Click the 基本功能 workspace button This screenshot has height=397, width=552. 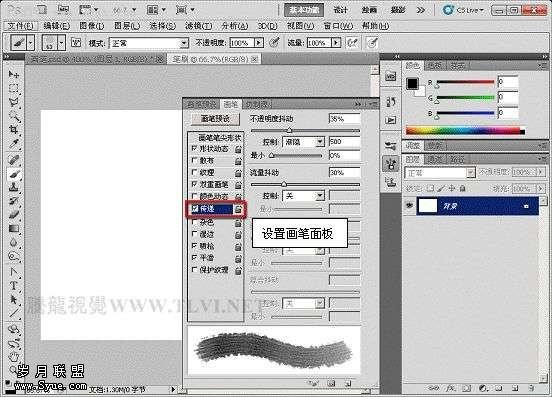pos(304,10)
